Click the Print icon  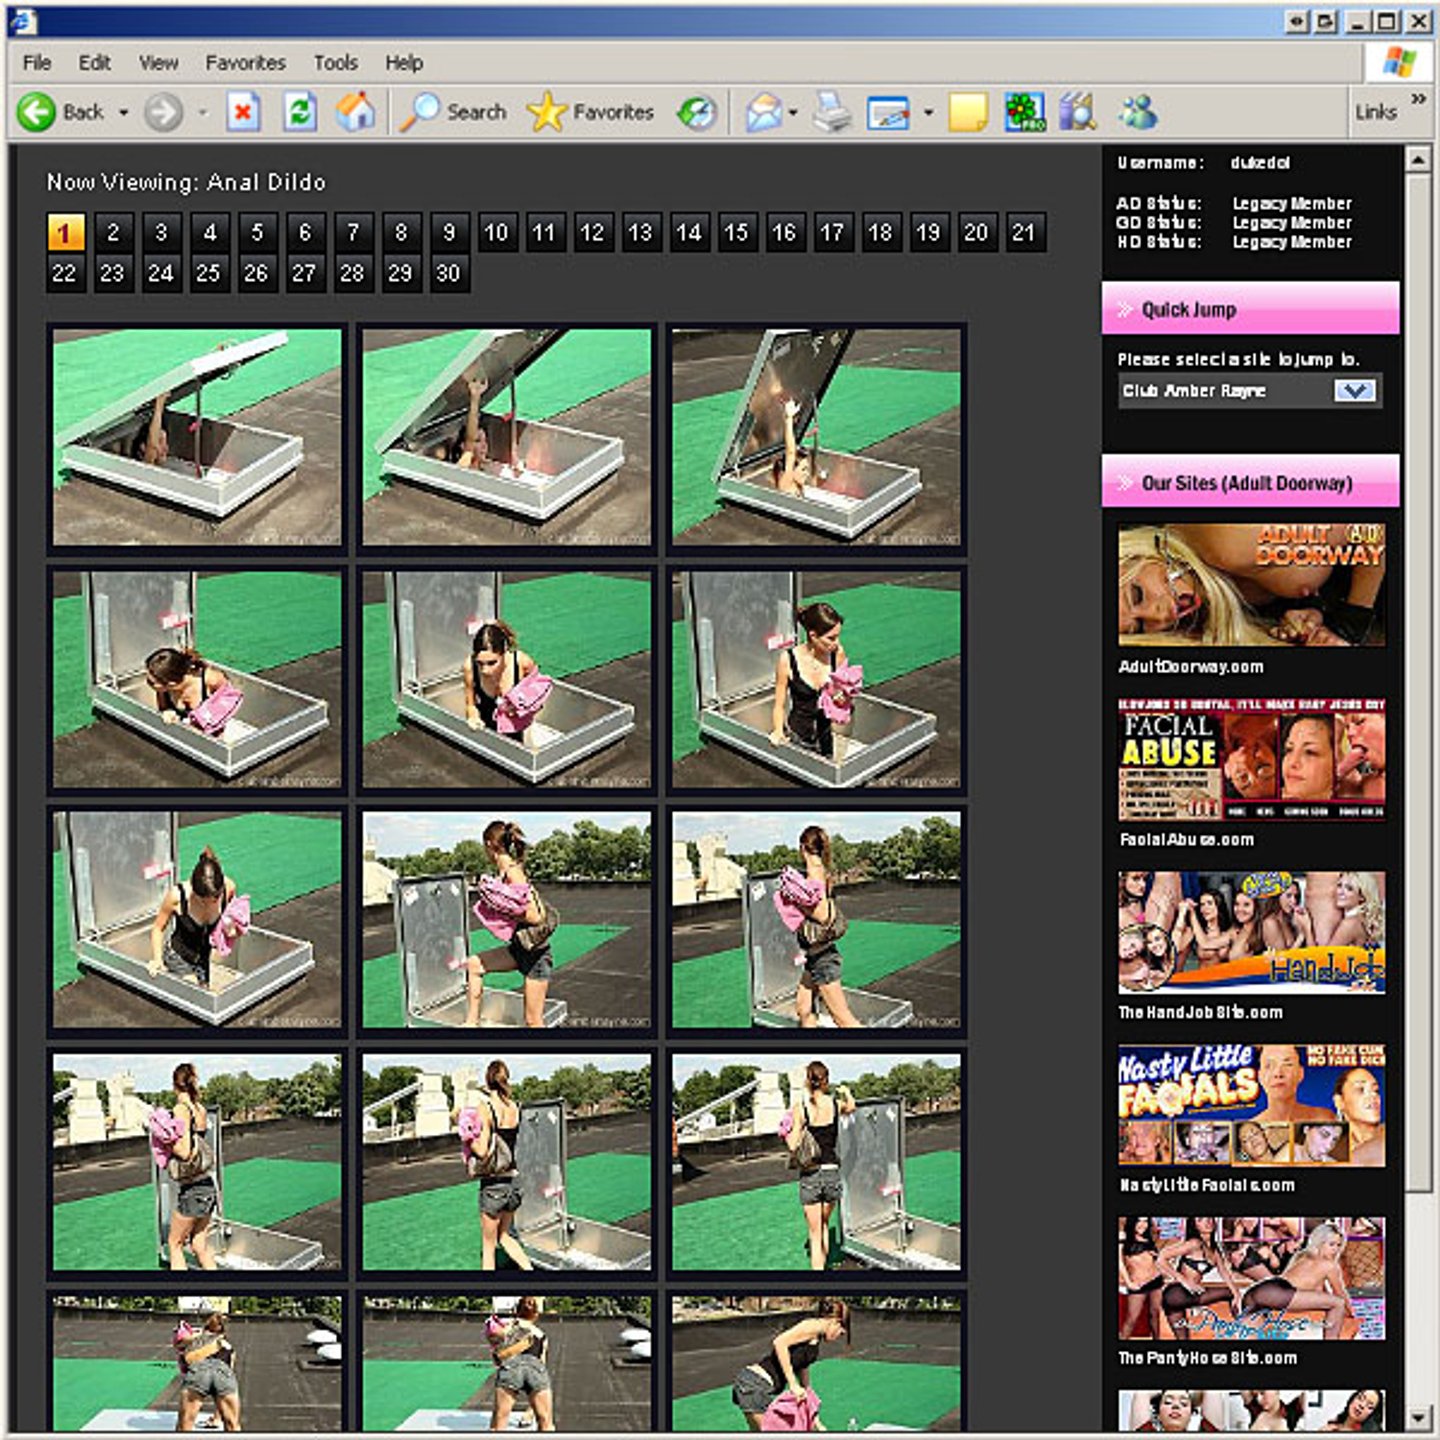pos(831,112)
